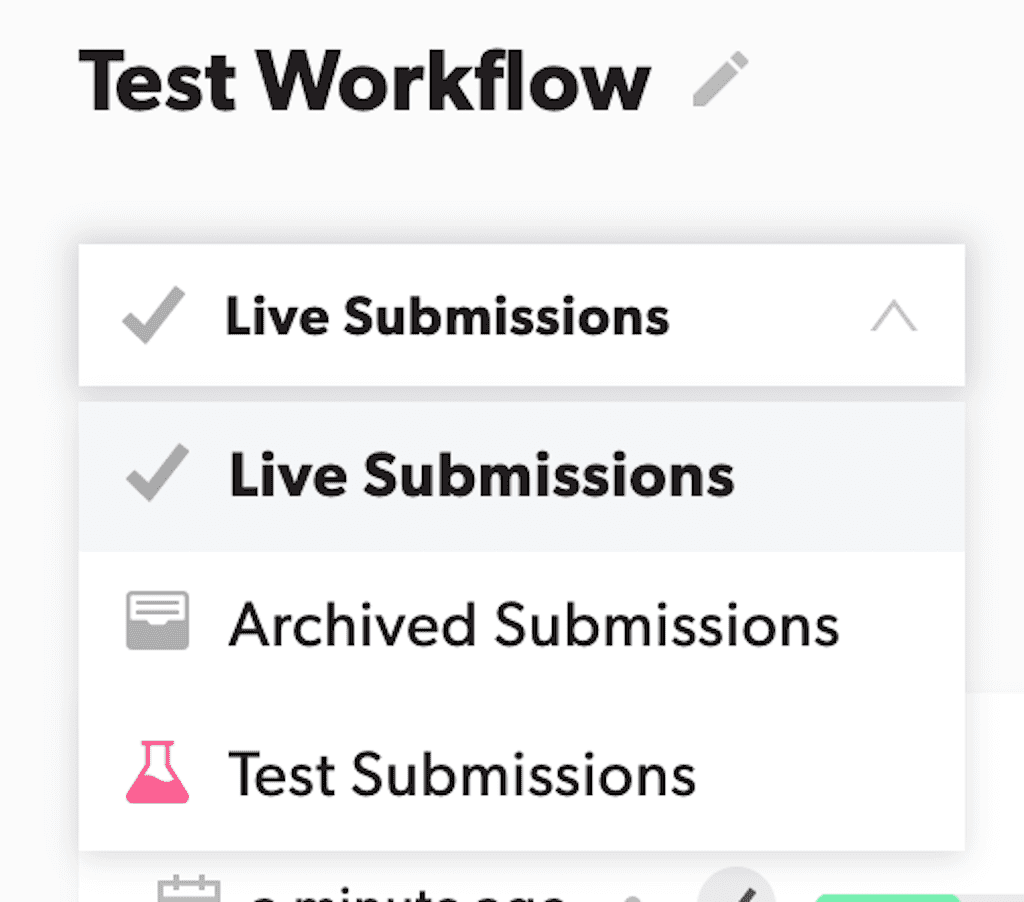
Task: Click the calendar icon below the dropdown
Action: [x=189, y=889]
